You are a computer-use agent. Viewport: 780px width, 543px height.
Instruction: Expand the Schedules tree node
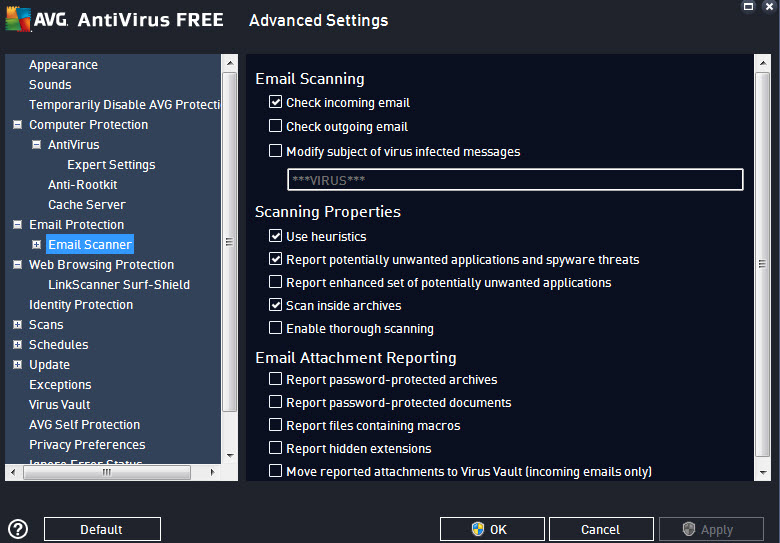coord(17,345)
